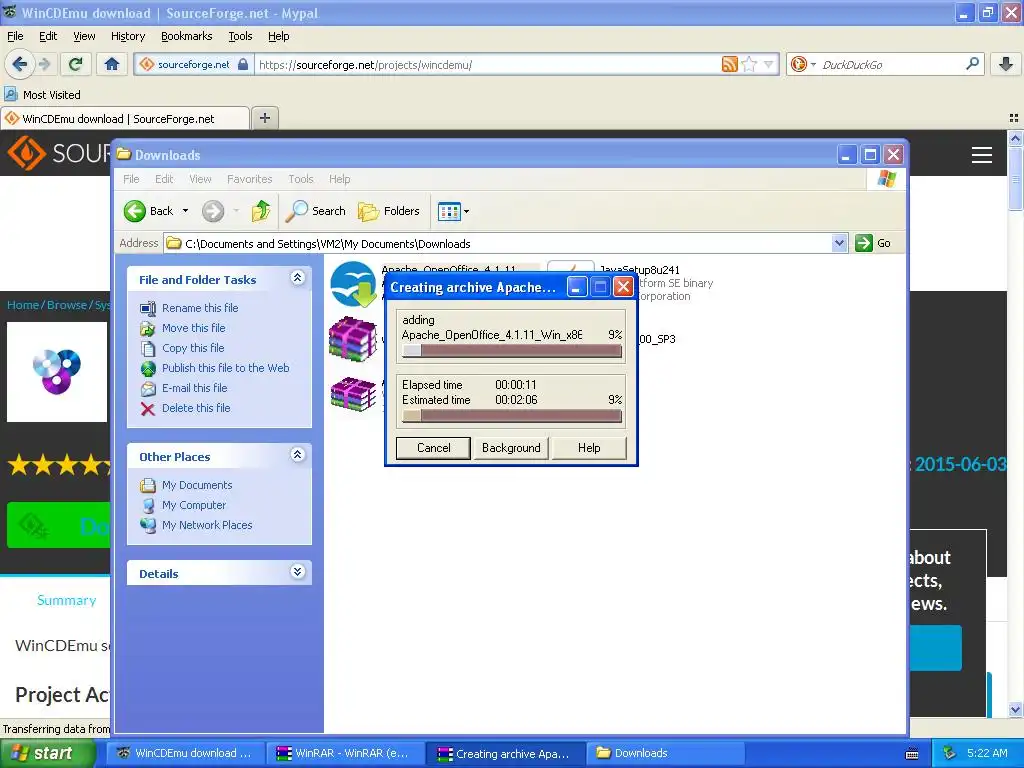This screenshot has width=1024, height=768.
Task: Reload the SourceForge page
Action: point(75,64)
